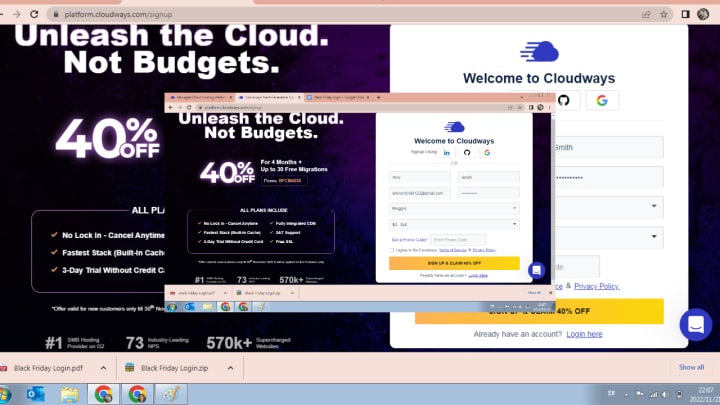The height and width of the screenshot is (405, 720).
Task: Sign up with GitHub on the large background form
Action: 566,100
